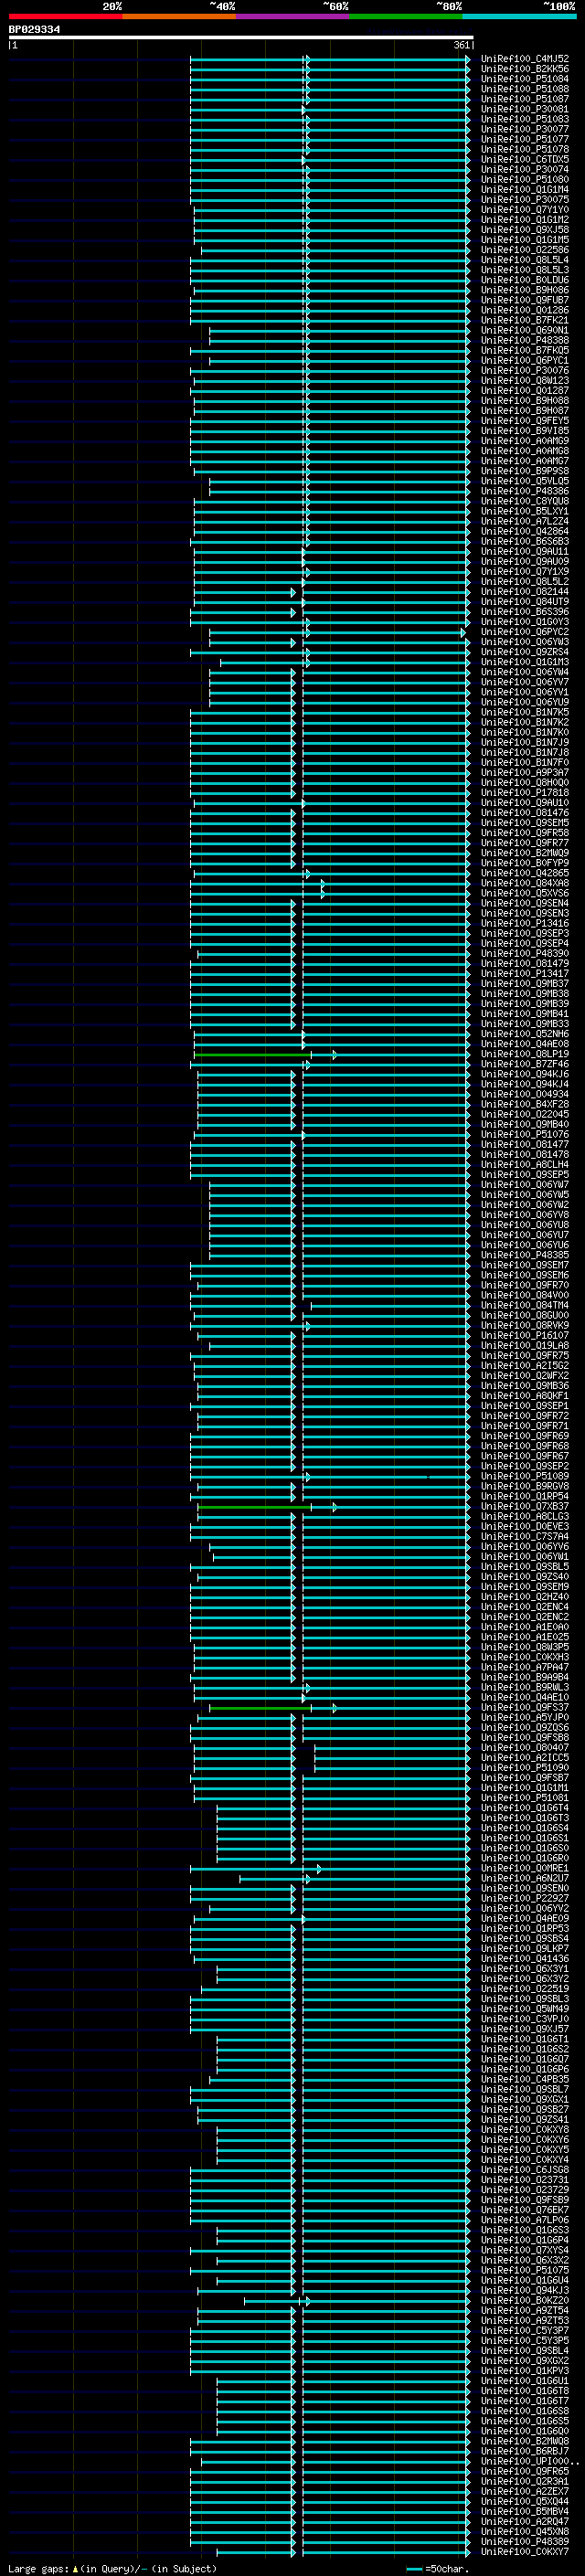The width and height of the screenshot is (585, 2576).
Task: Select the label UniRef100_Q01286
Action: click(525, 310)
